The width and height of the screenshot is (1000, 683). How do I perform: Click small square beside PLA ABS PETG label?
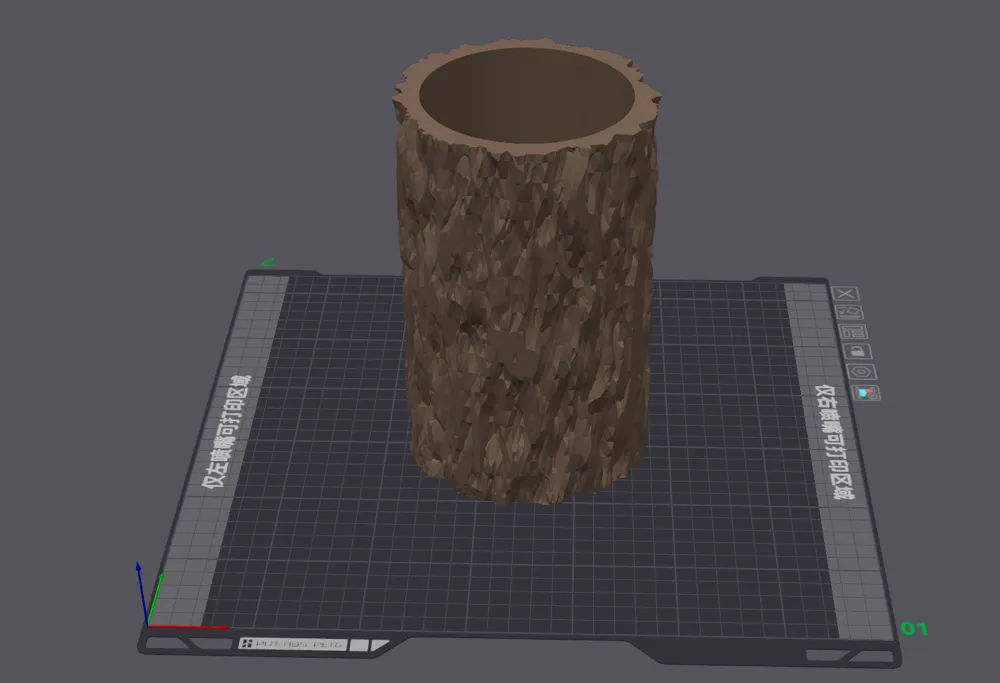359,645
